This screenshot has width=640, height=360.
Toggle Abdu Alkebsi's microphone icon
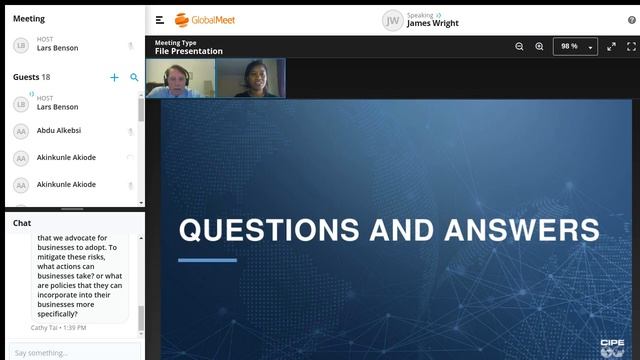(131, 131)
